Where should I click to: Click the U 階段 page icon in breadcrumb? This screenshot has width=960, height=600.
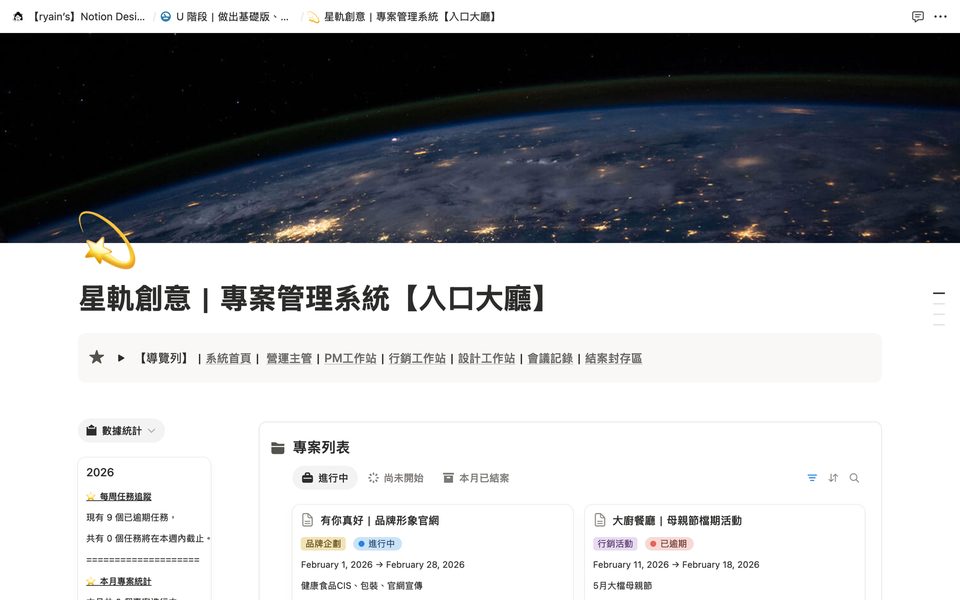[x=165, y=17]
